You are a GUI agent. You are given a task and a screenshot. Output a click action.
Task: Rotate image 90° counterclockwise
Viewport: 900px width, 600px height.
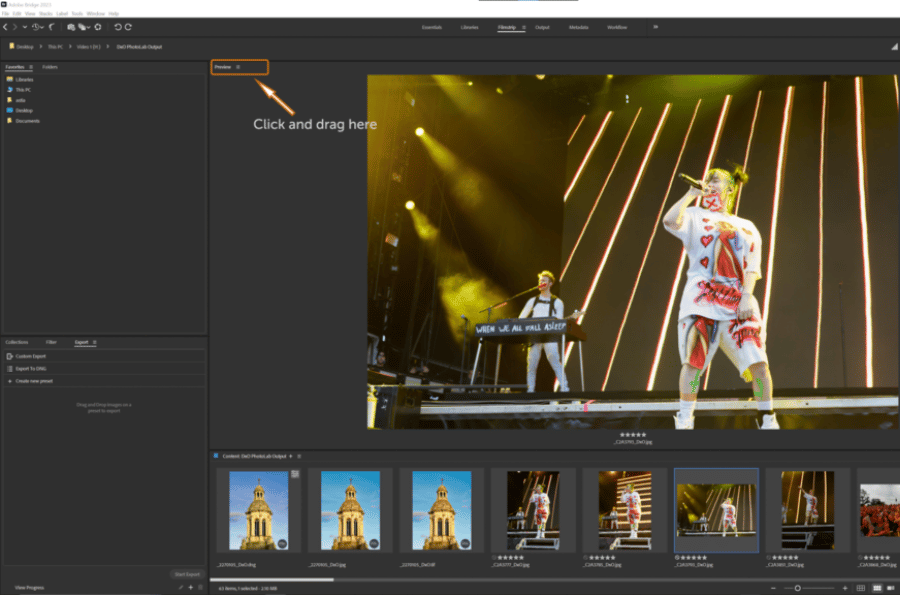coord(117,27)
